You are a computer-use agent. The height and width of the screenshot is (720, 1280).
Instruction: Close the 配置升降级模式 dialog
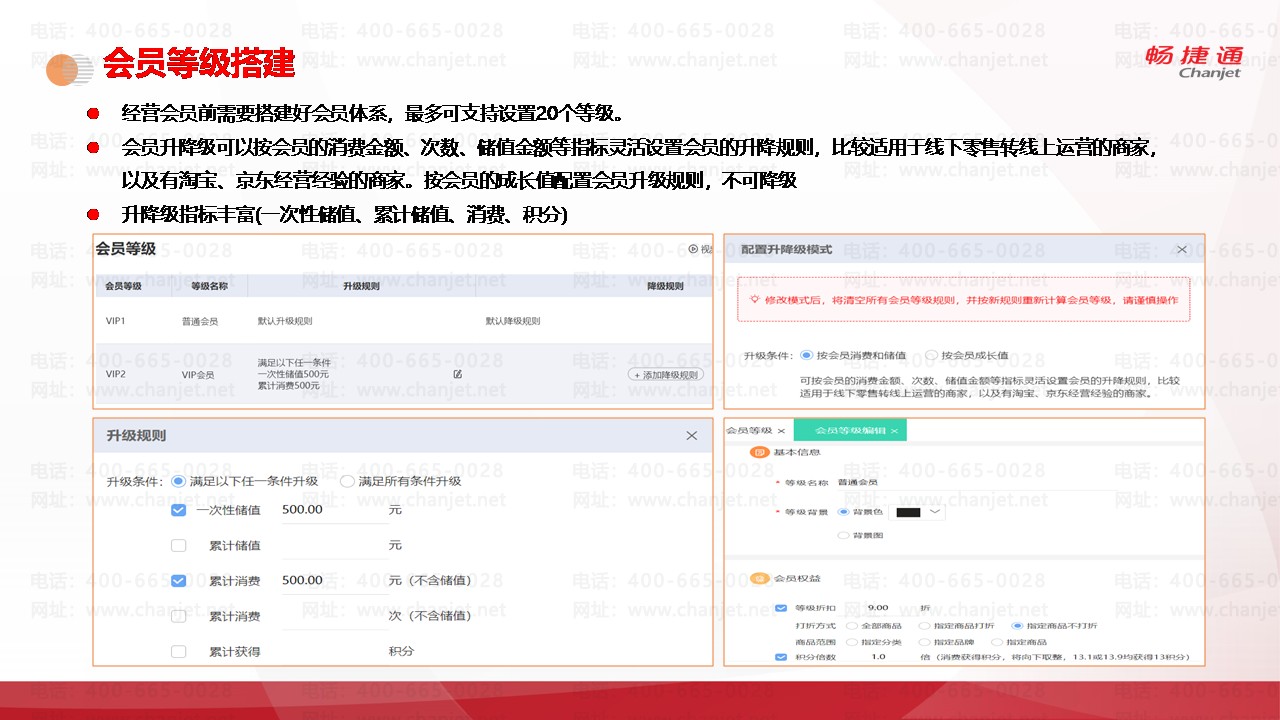(1182, 249)
